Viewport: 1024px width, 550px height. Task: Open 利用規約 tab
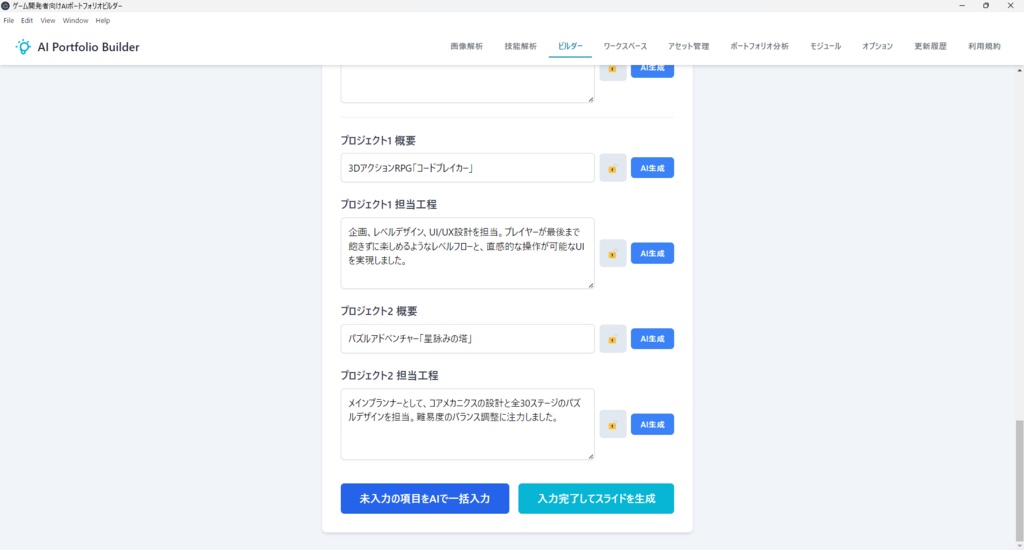pyautogui.click(x=984, y=46)
